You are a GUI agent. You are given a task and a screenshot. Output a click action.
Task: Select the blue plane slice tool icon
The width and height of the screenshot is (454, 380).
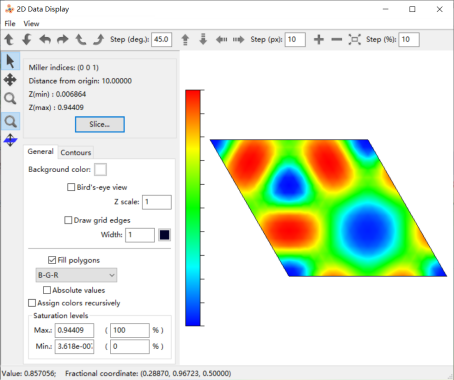(x=10, y=140)
